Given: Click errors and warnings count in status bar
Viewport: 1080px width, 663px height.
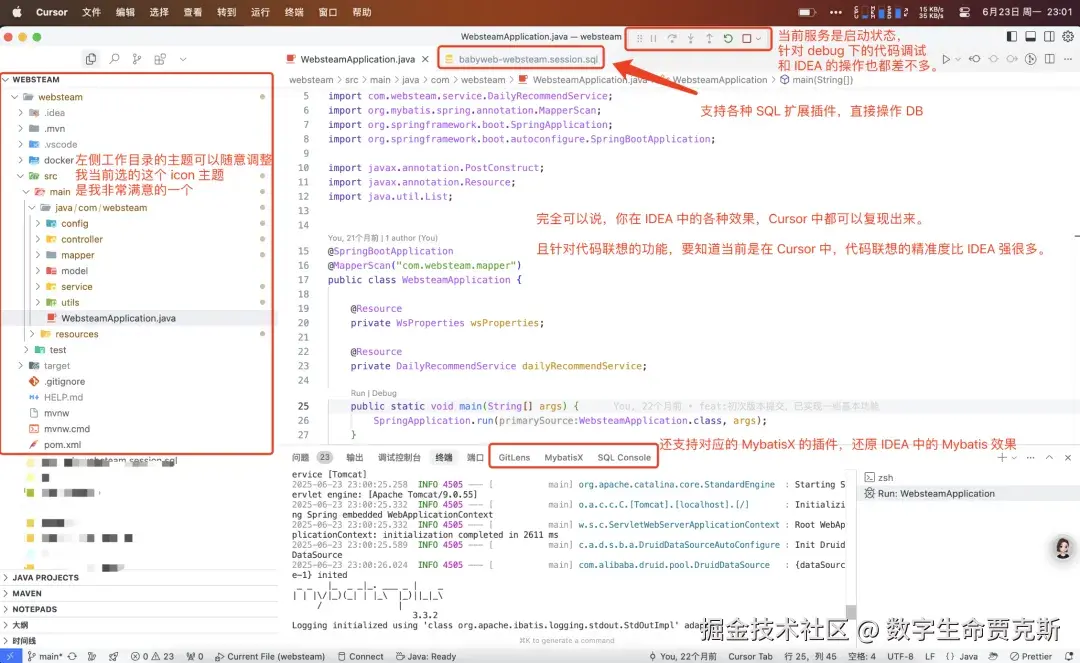Looking at the screenshot, I should click(152, 657).
